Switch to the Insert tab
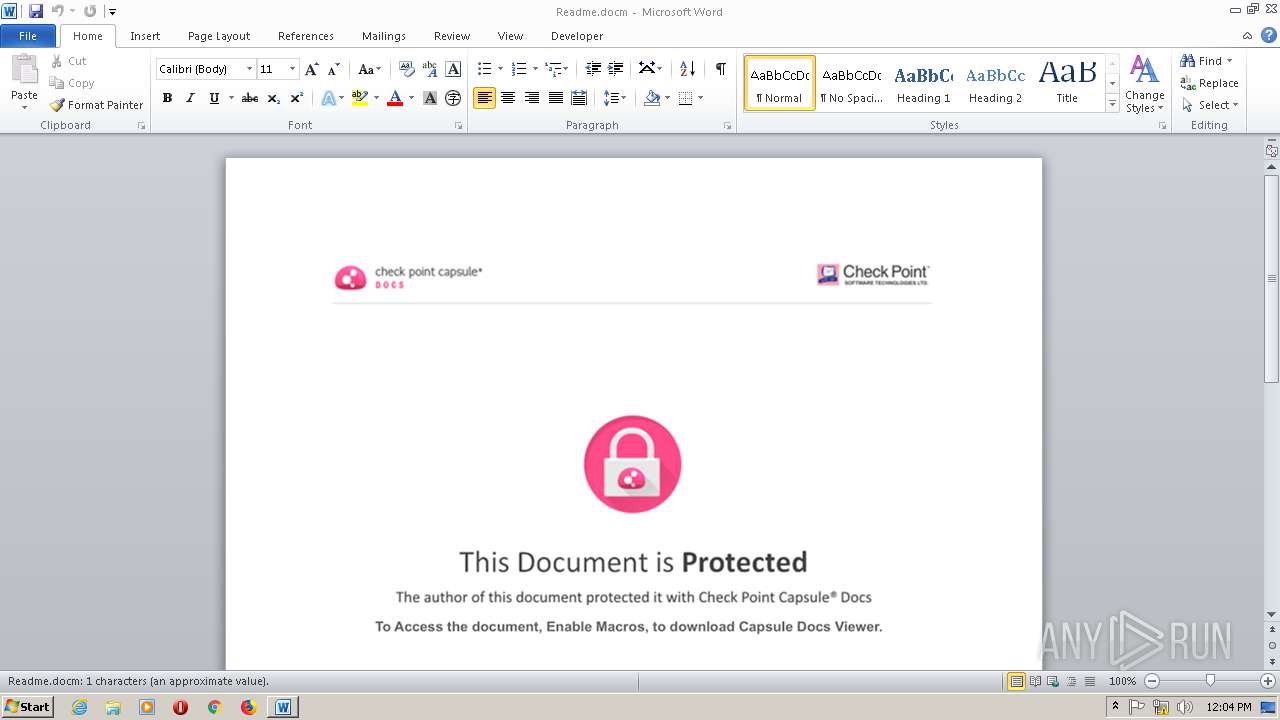Screen dimensions: 1280x720 tap(145, 36)
